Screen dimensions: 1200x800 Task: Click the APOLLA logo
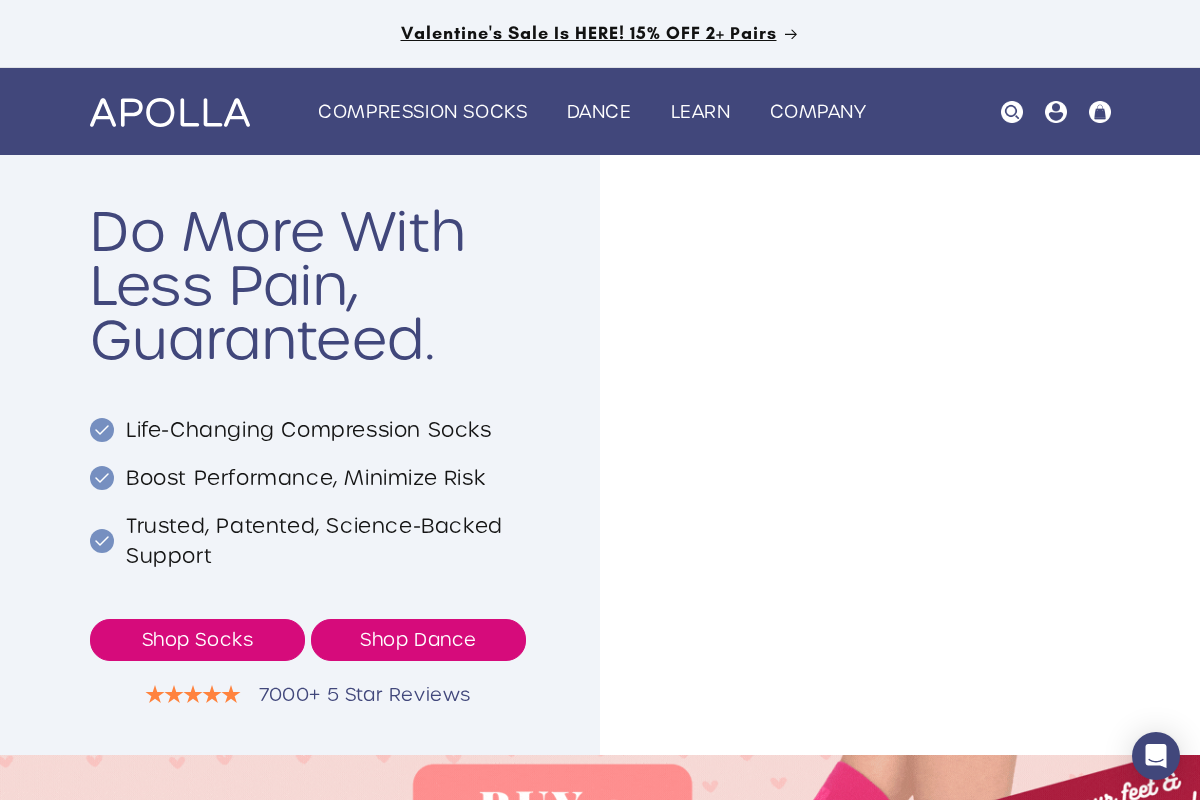click(170, 112)
